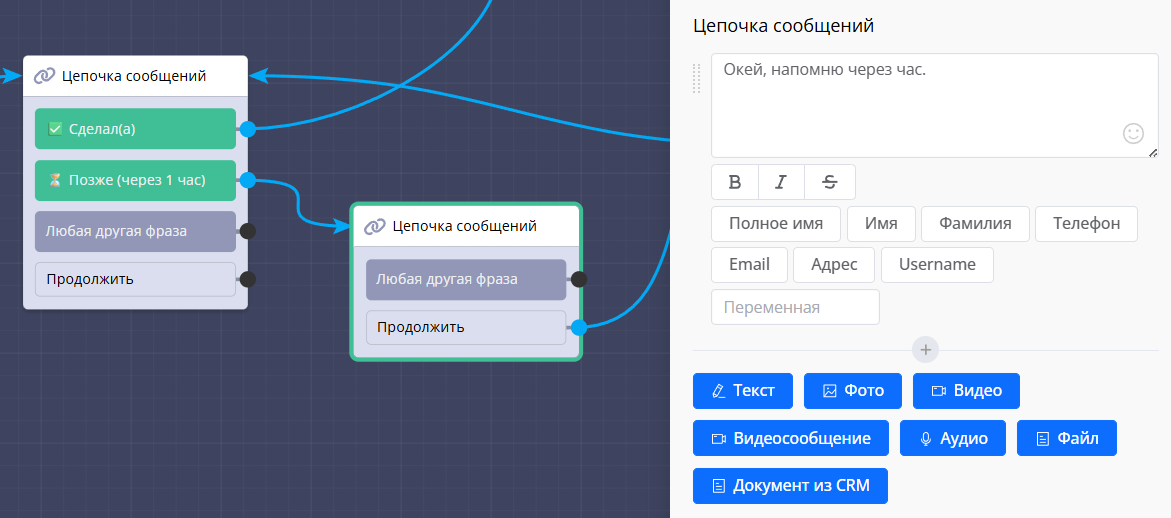1171x518 pixels.
Task: Insert Полное имя variable
Action: (x=775, y=224)
